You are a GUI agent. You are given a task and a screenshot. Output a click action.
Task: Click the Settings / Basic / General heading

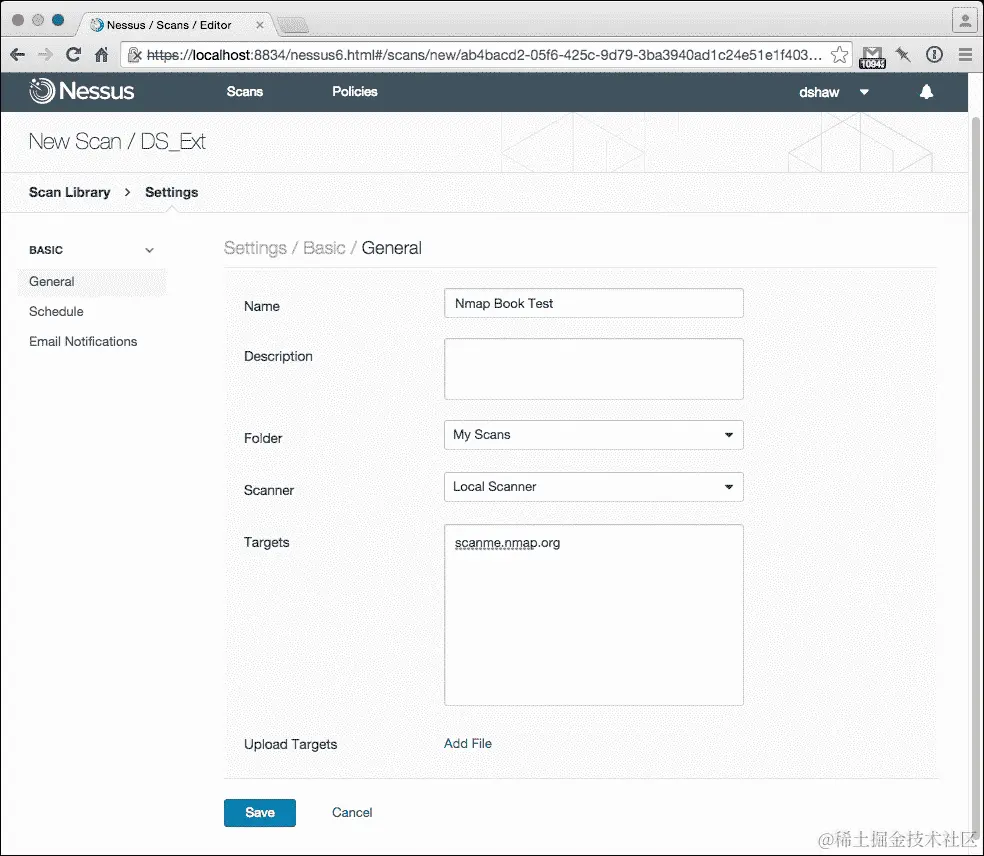coord(323,248)
